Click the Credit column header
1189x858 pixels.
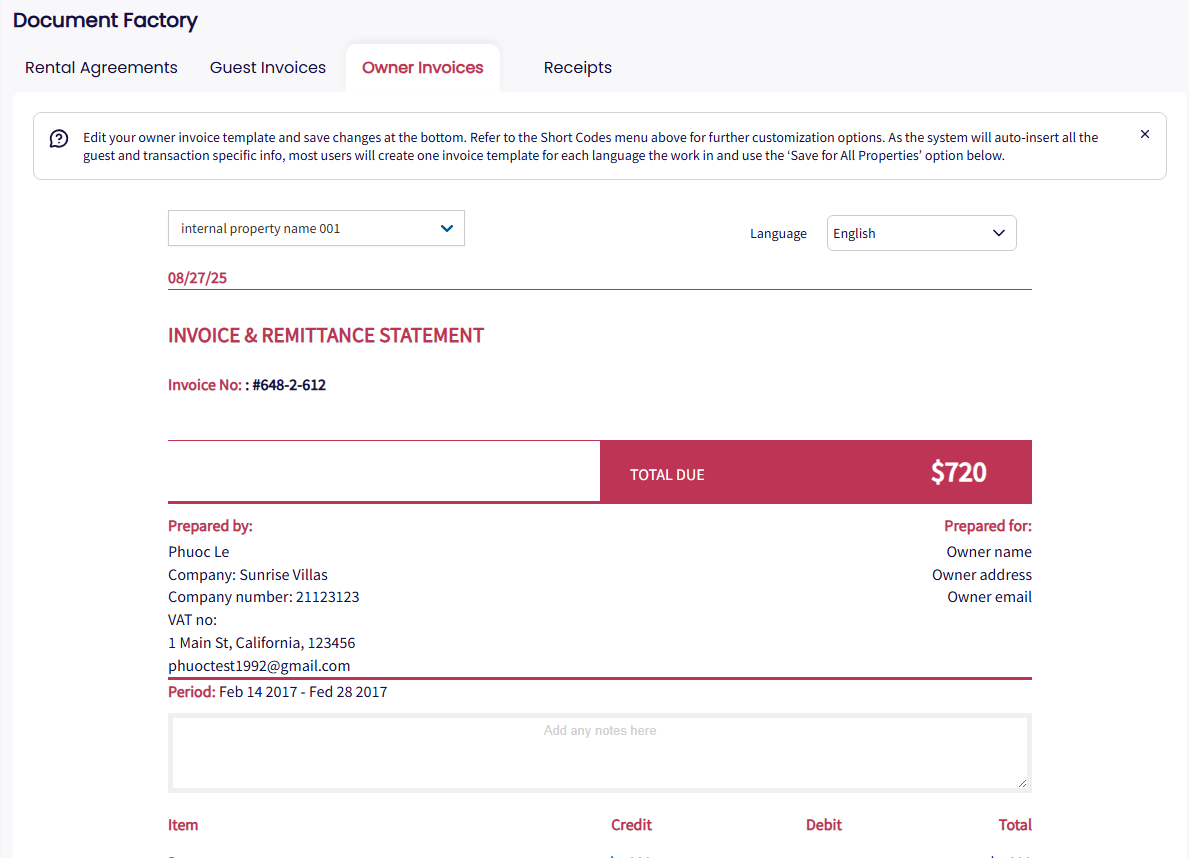(x=631, y=825)
